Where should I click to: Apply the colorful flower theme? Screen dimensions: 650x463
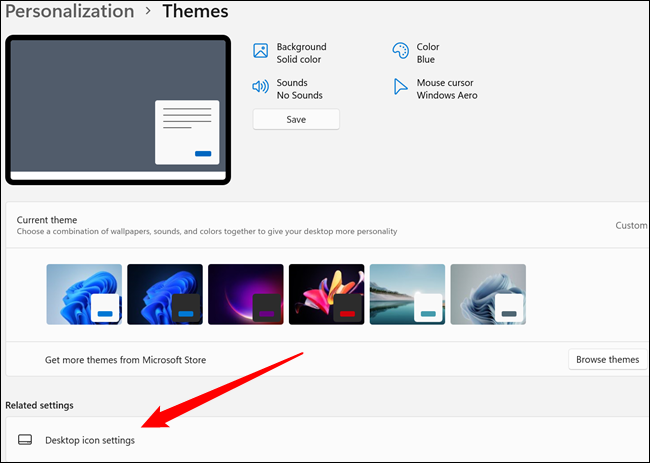[x=326, y=294]
